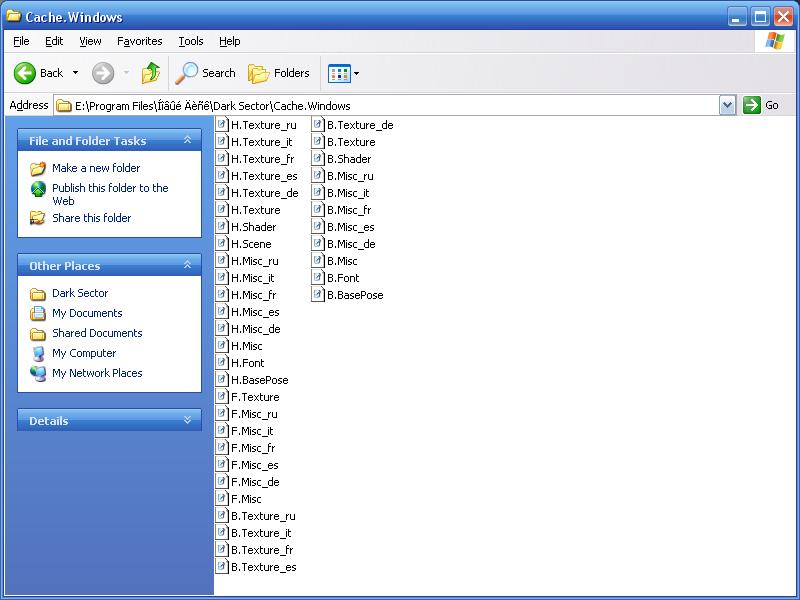800x600 pixels.
Task: Open My Computer link
Action: 84,353
